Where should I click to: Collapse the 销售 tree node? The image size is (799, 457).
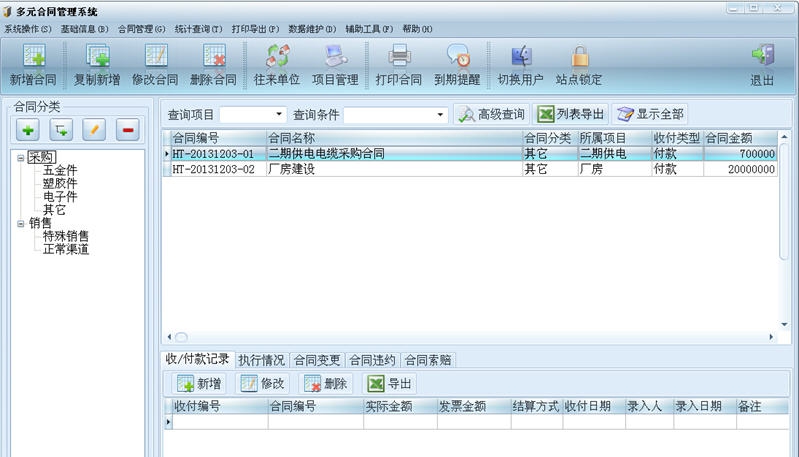[x=20, y=224]
